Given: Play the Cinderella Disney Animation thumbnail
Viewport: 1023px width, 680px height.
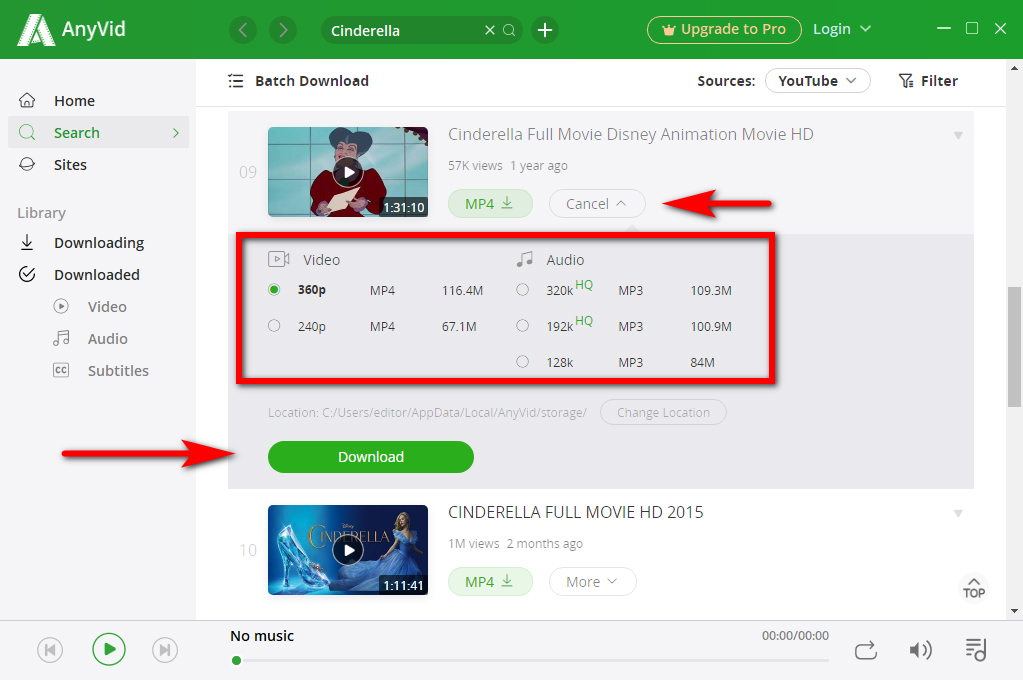Looking at the screenshot, I should [348, 172].
